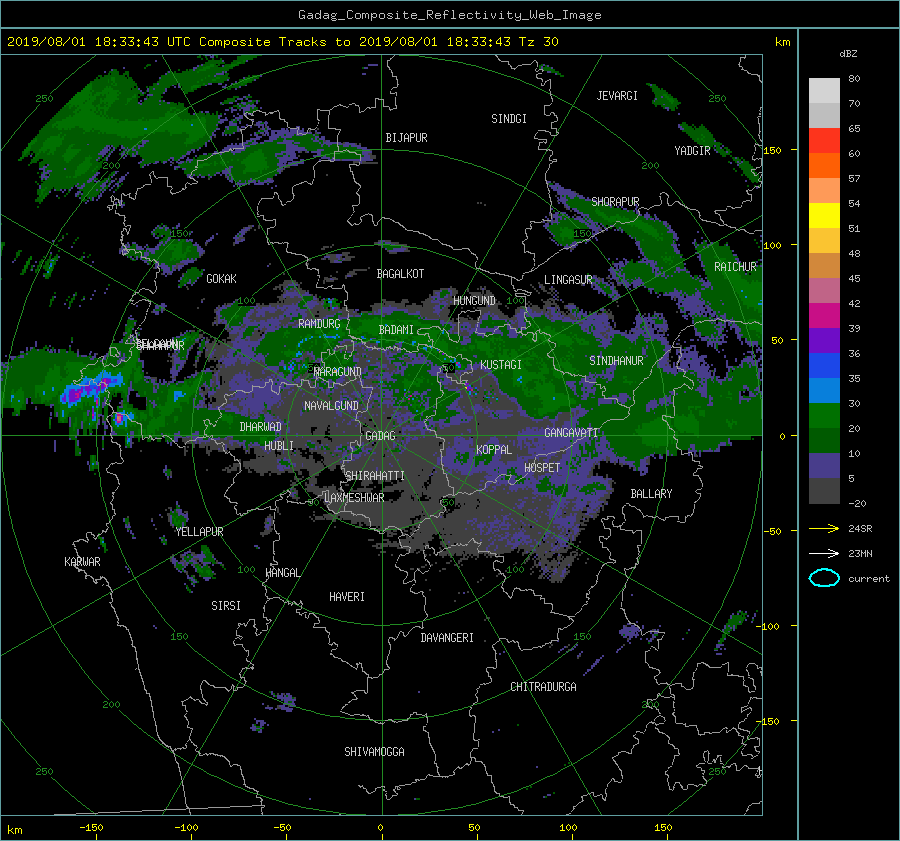Pick the red 60-65 dBZ swatch
The height and width of the screenshot is (841, 900).
pyautogui.click(x=824, y=140)
